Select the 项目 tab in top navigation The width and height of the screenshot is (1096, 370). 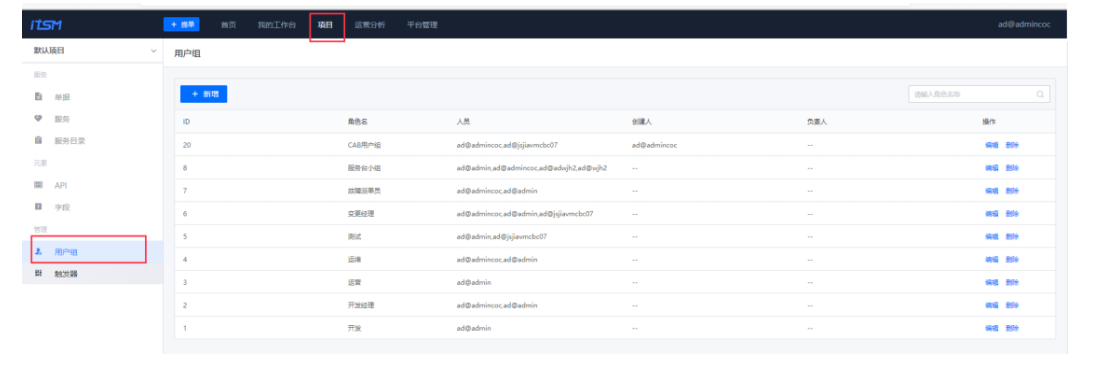coord(325,24)
